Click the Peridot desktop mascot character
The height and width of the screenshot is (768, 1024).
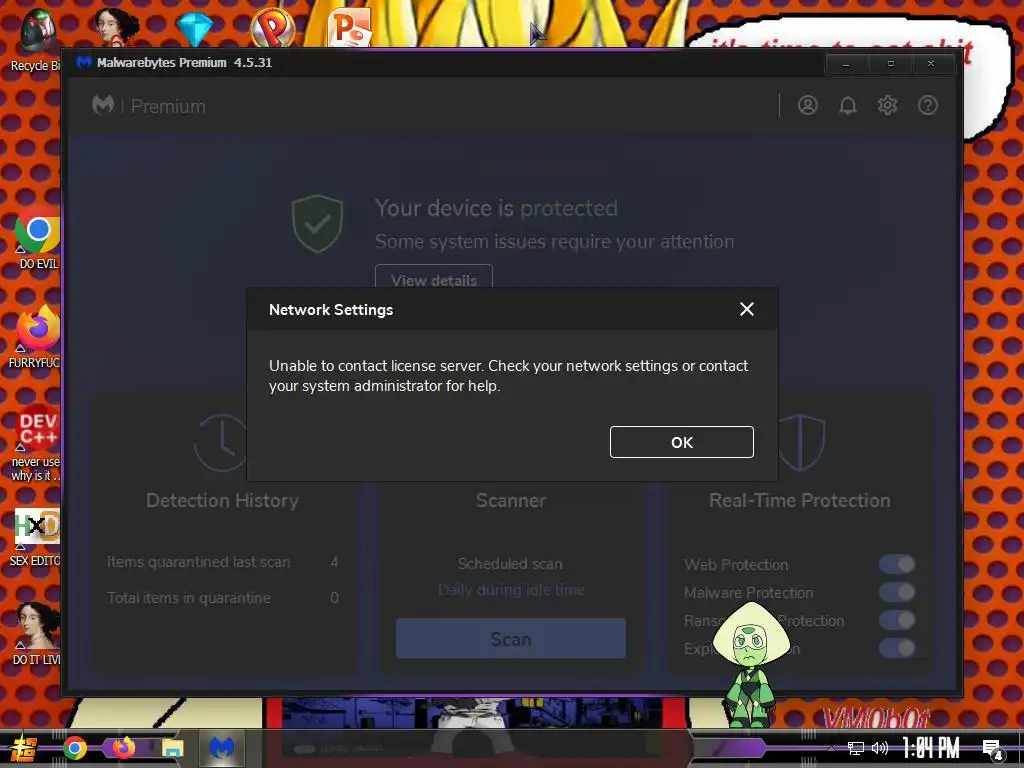click(750, 665)
